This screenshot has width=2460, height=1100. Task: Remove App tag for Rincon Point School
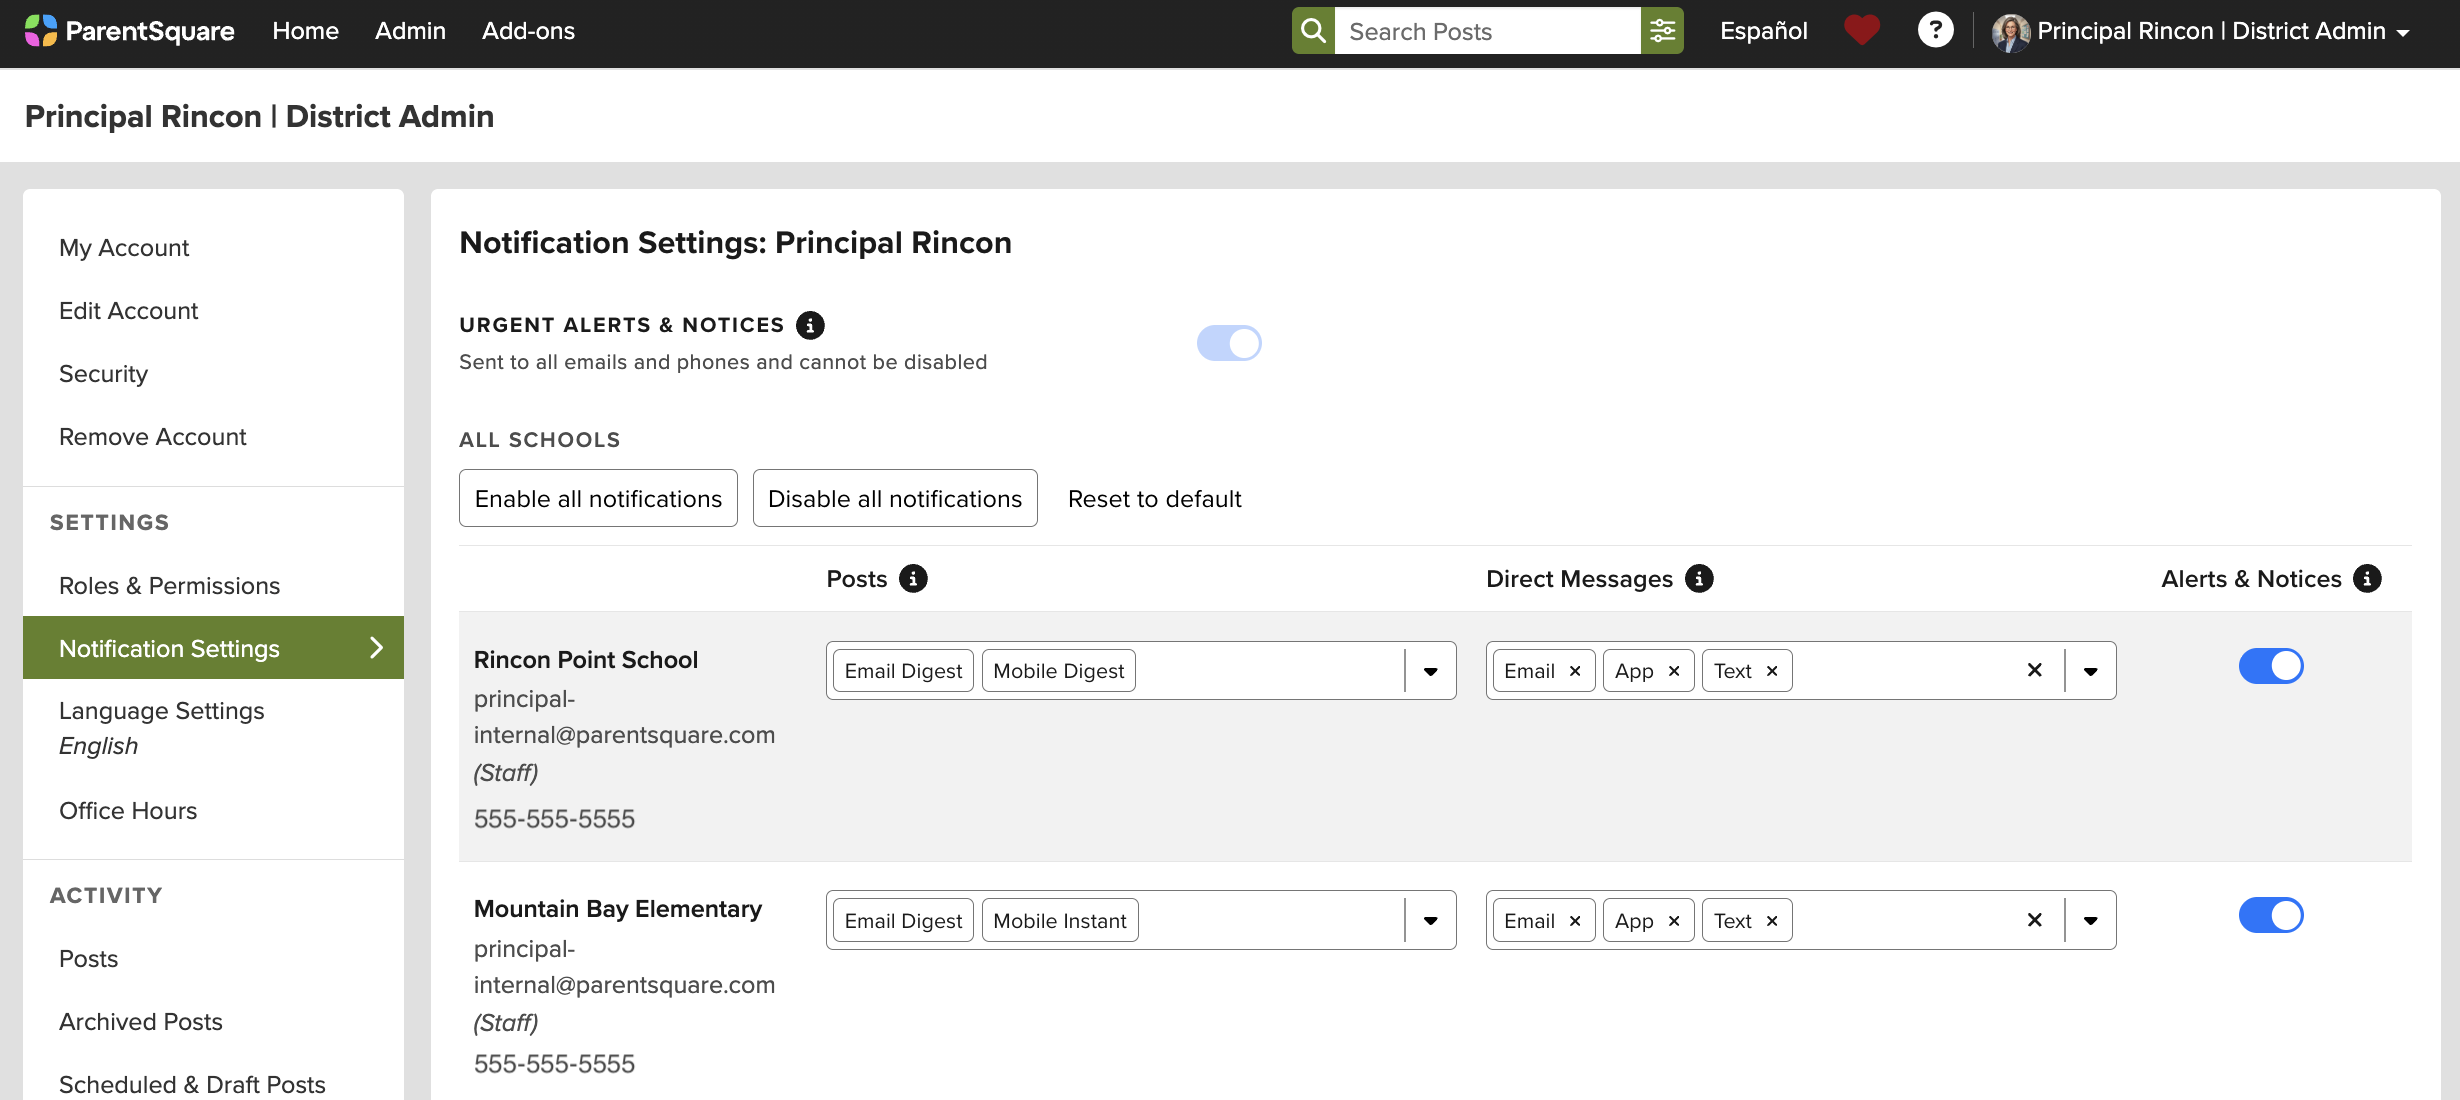pos(1674,671)
